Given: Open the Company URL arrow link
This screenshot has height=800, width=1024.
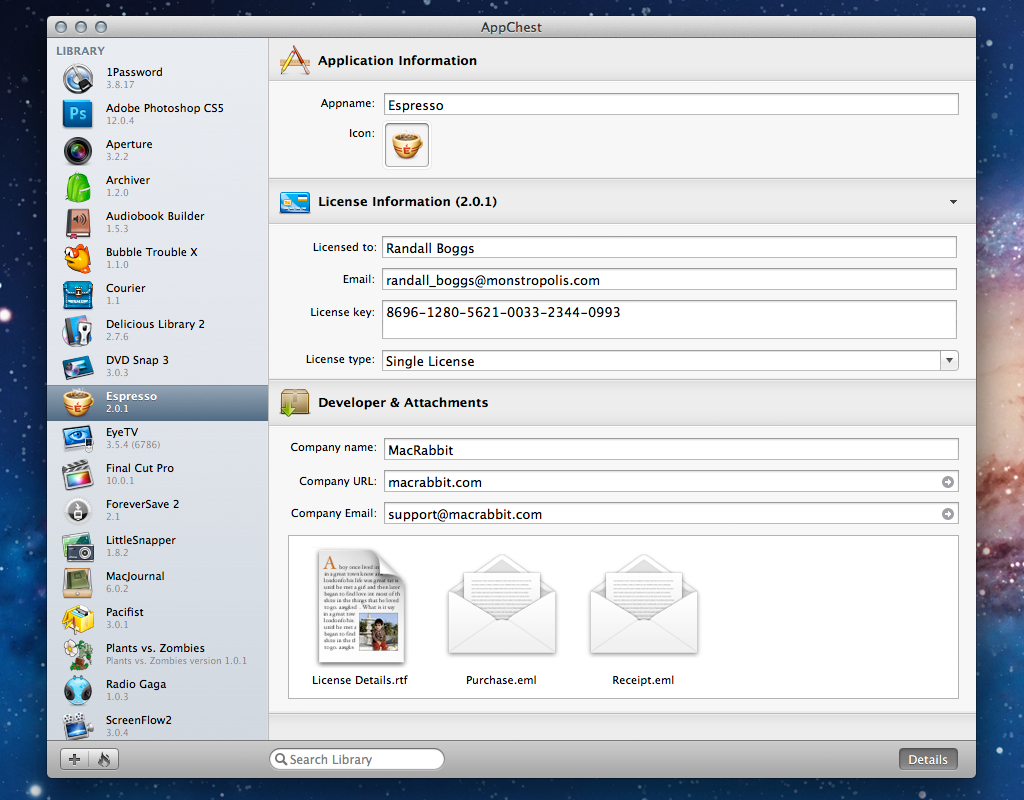Looking at the screenshot, I should point(948,482).
